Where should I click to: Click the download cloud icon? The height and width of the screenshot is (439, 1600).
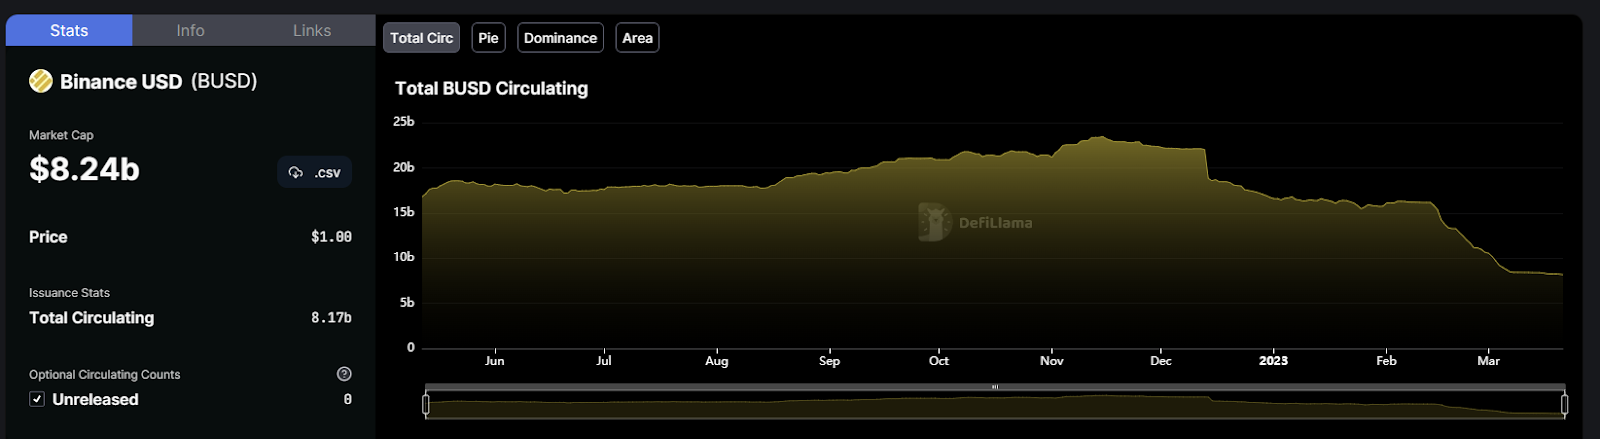(296, 173)
